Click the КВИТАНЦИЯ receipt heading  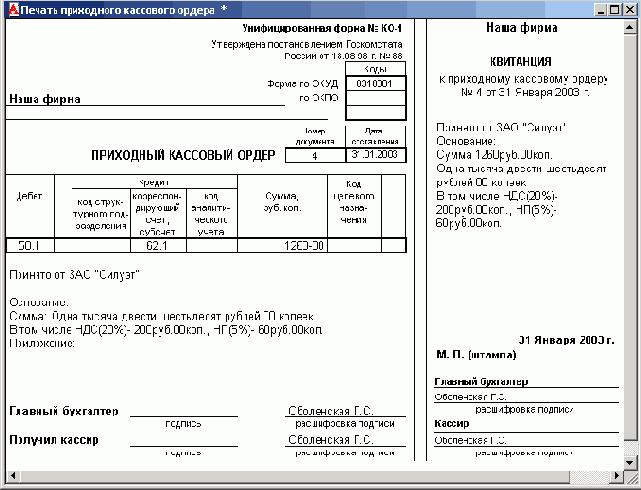520,61
